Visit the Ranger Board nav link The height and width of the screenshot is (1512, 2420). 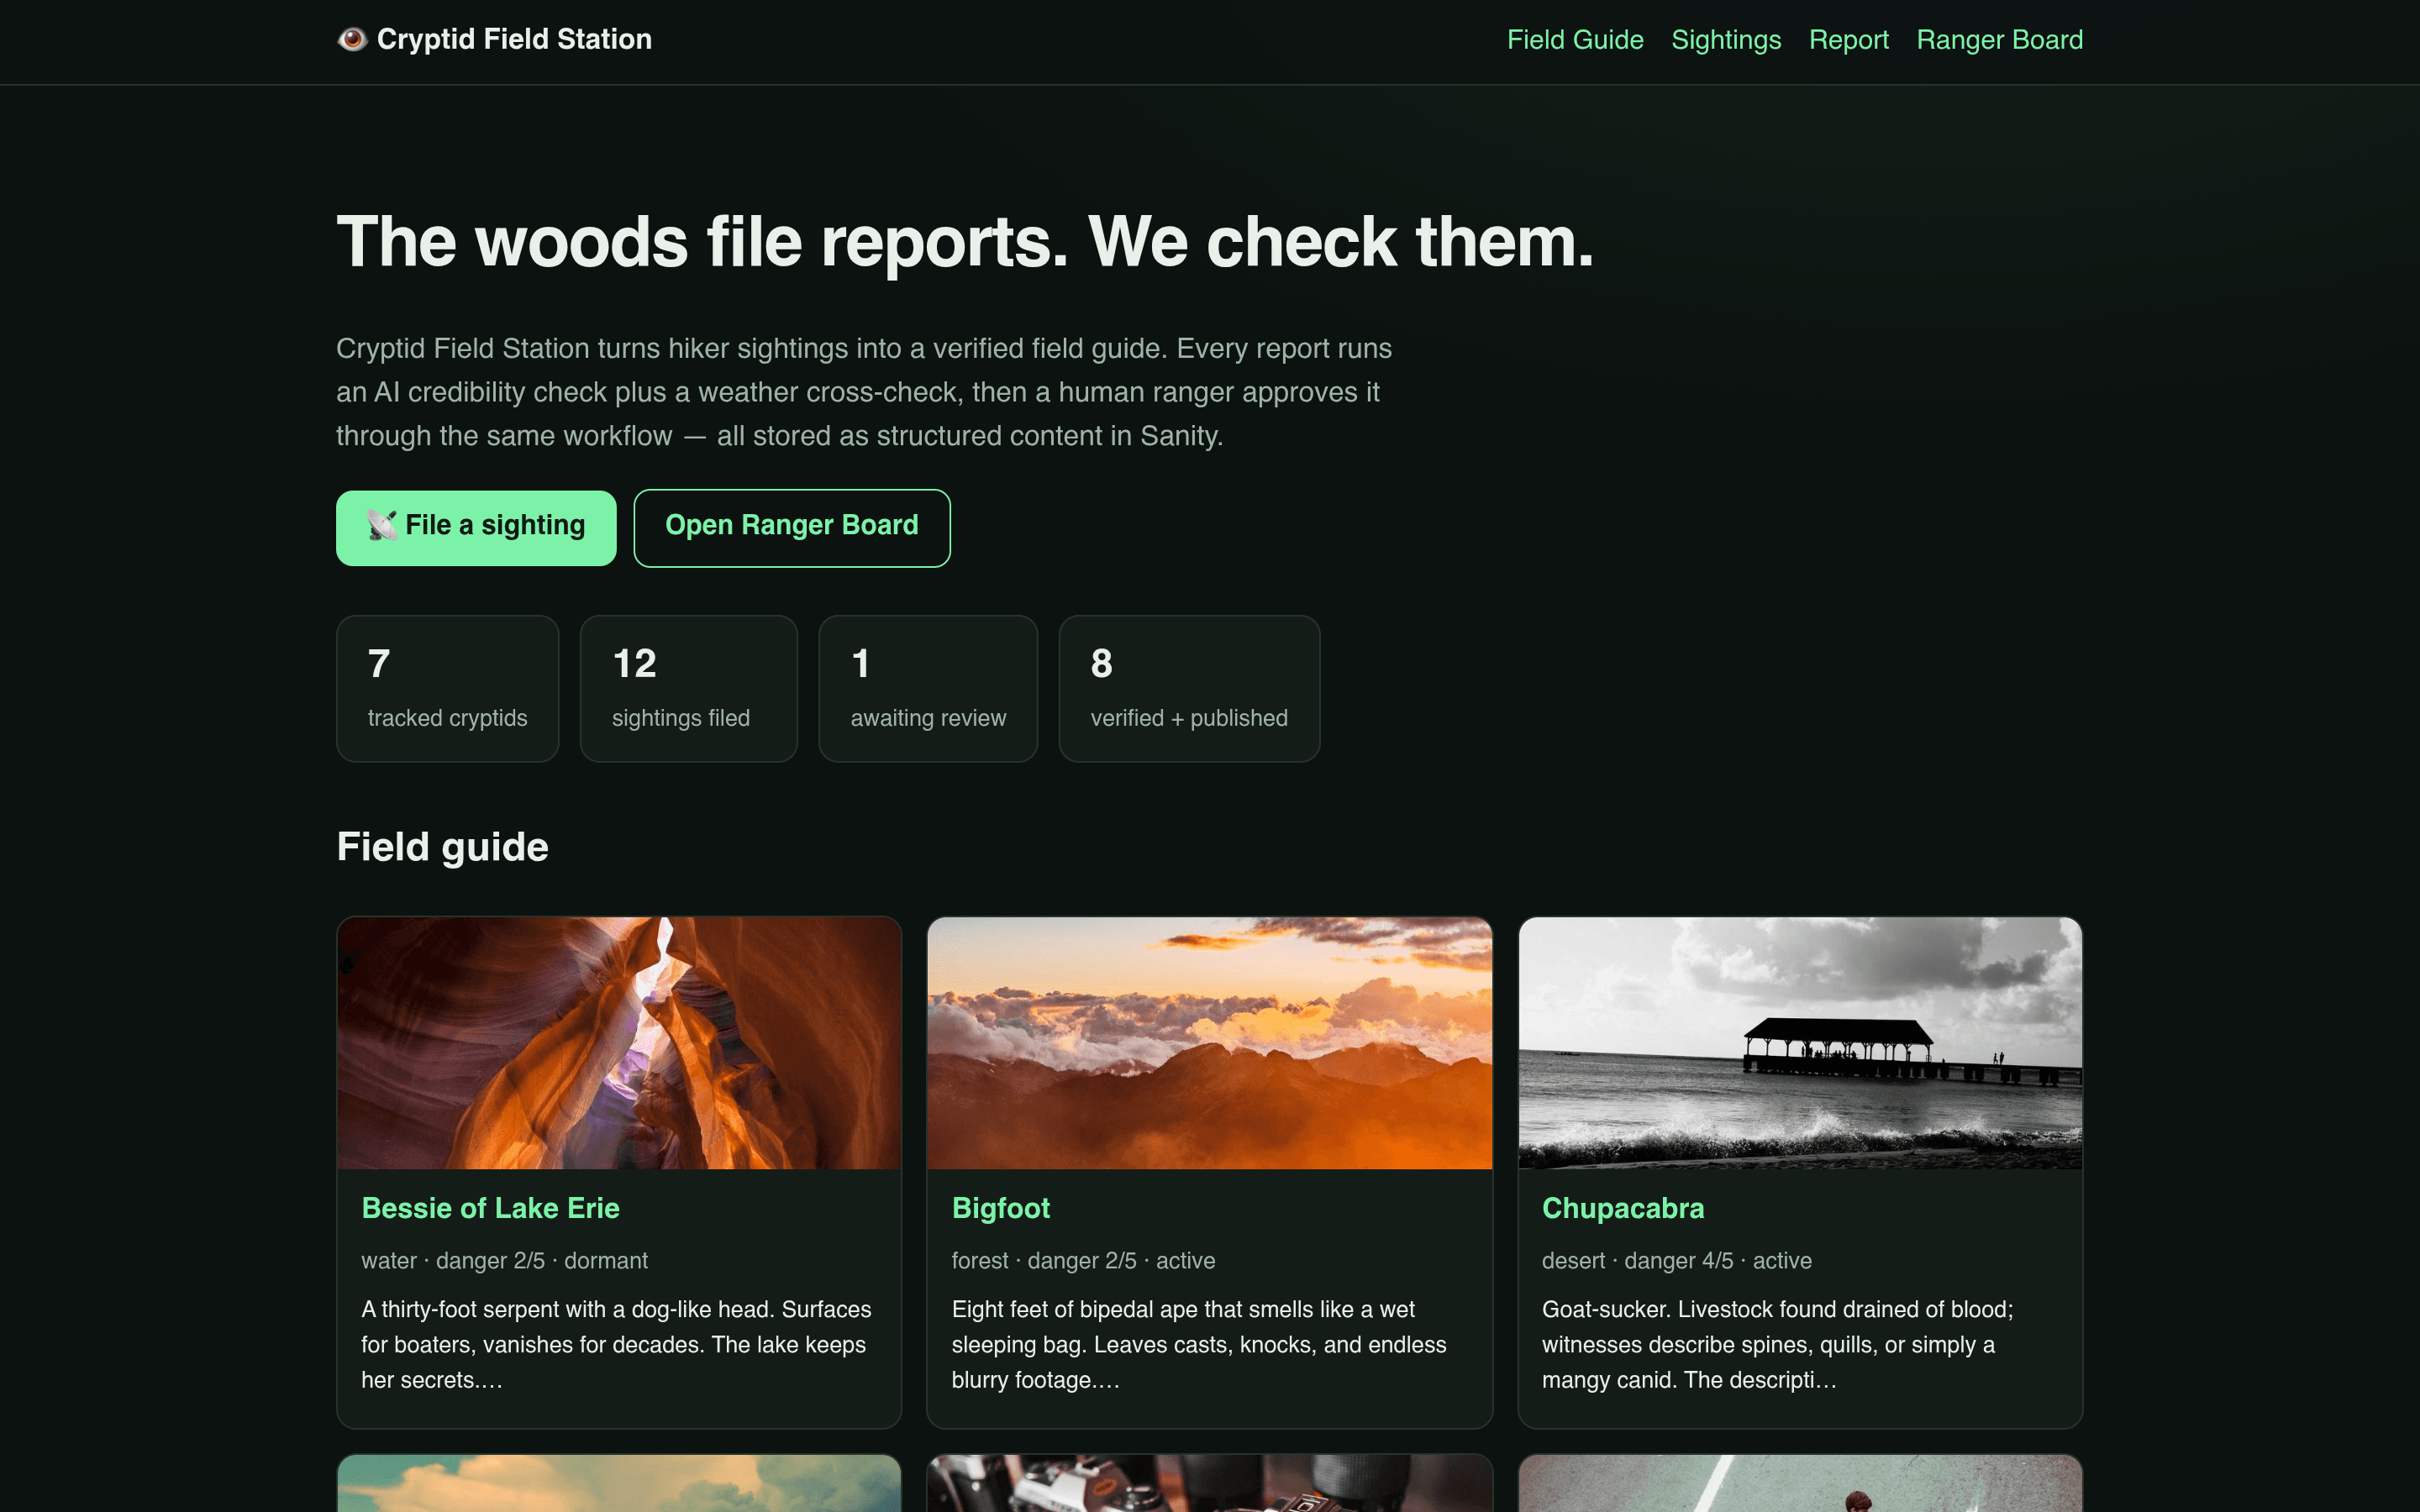pos(1999,40)
